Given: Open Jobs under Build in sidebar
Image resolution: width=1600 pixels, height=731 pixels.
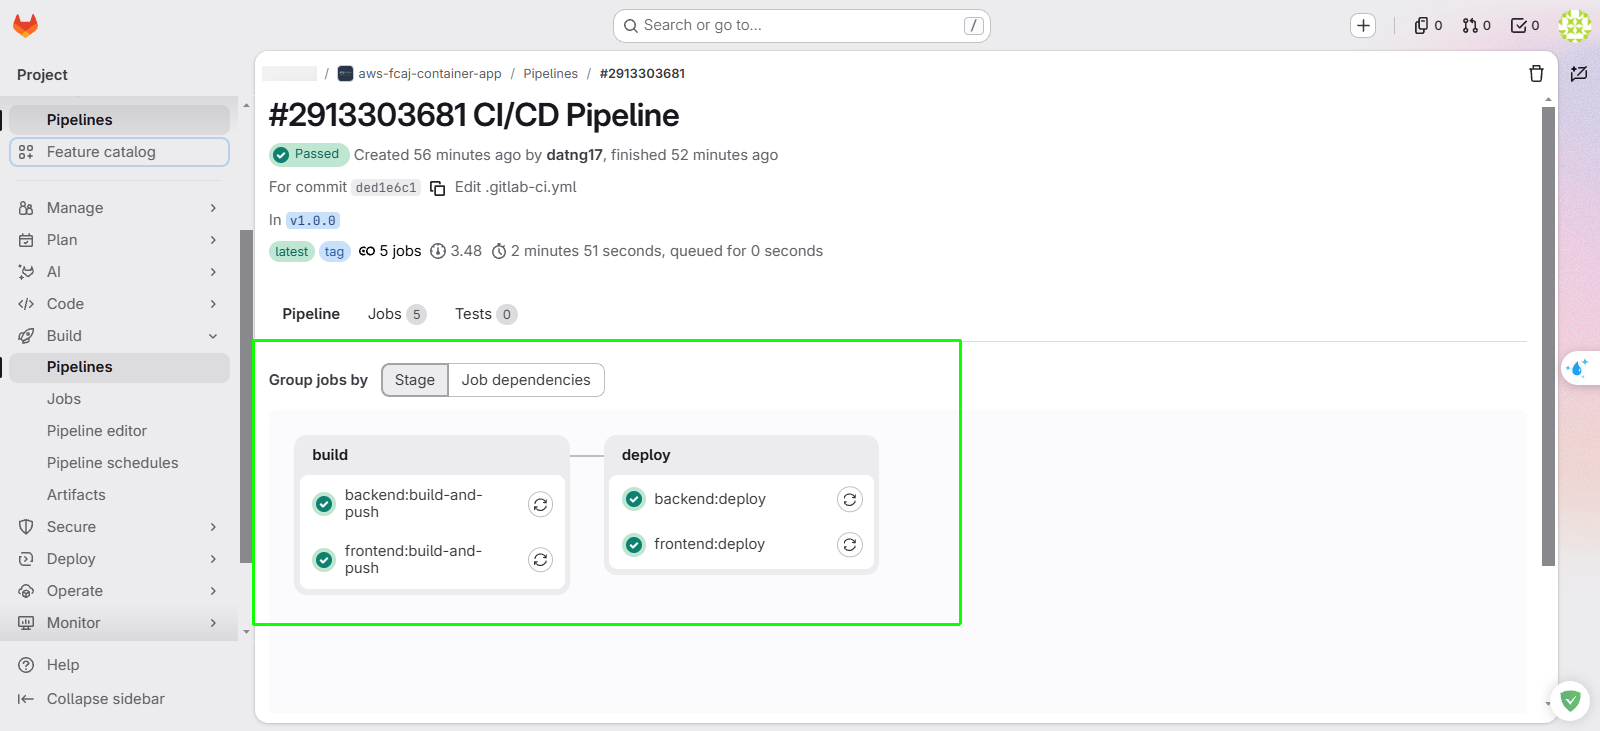Looking at the screenshot, I should (x=119, y=399).
